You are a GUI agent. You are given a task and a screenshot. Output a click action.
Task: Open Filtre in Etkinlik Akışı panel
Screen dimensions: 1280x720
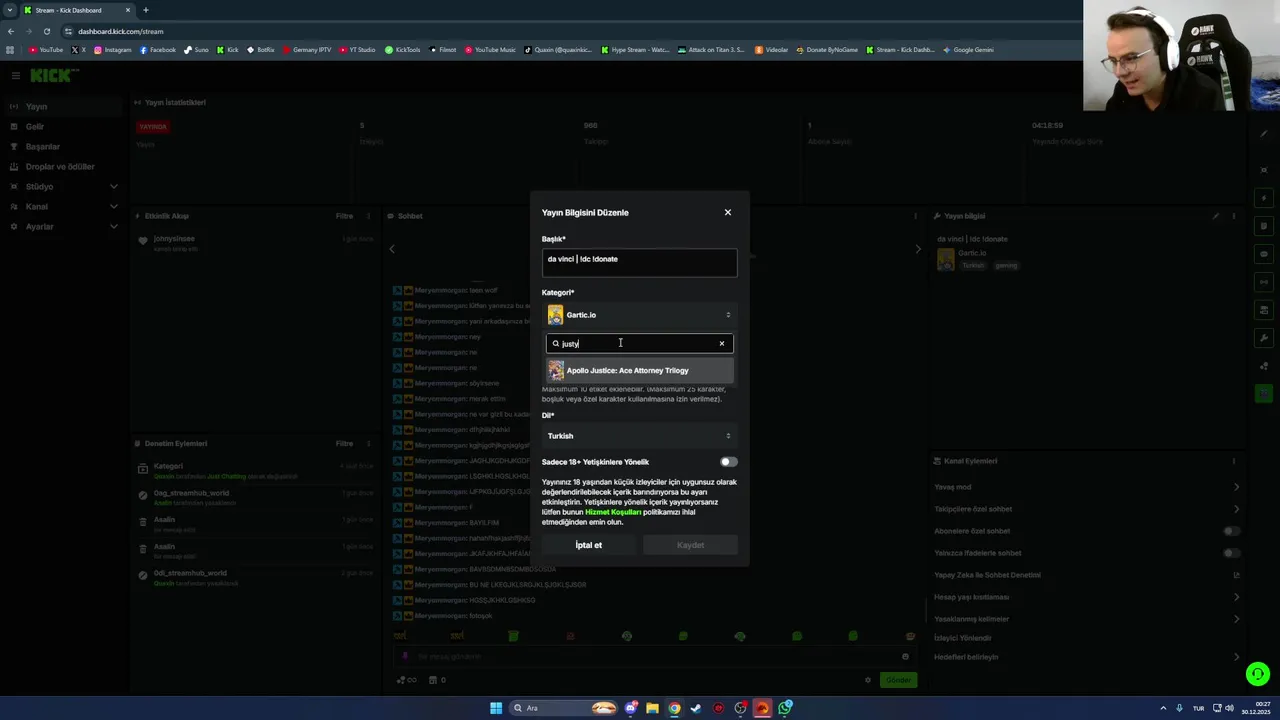[344, 216]
